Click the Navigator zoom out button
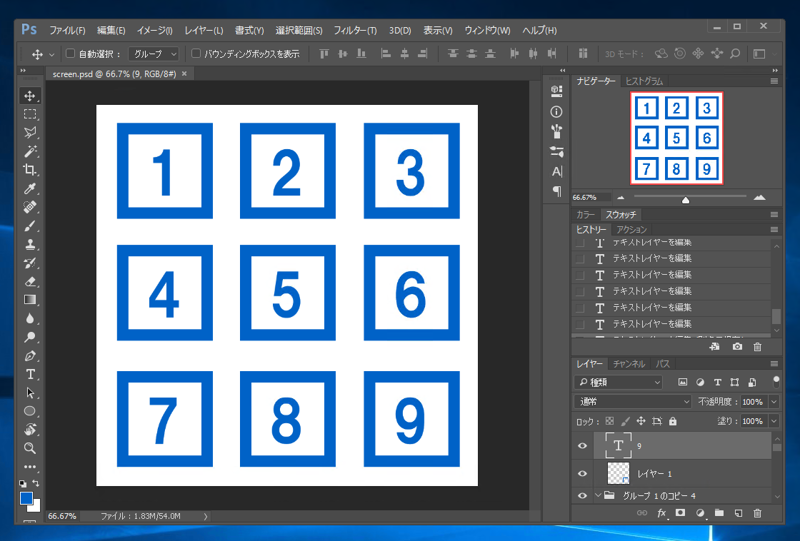 (620, 198)
